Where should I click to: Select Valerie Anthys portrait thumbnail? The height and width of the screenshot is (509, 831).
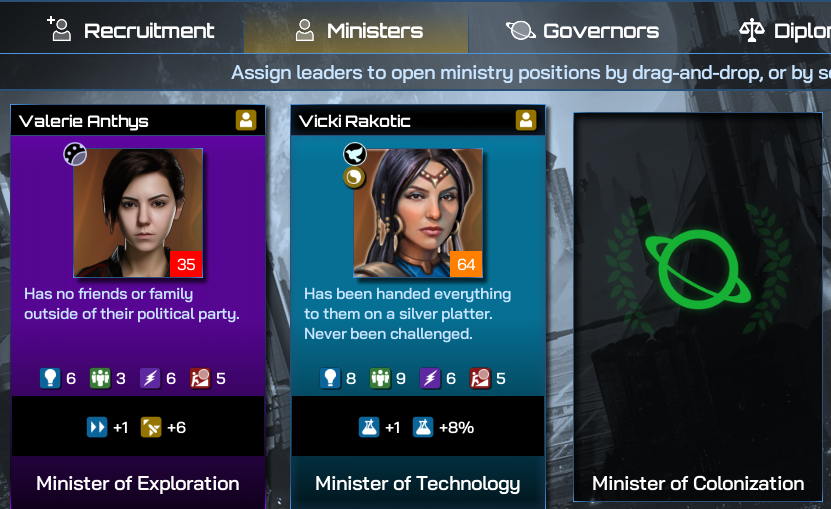pyautogui.click(x=138, y=213)
